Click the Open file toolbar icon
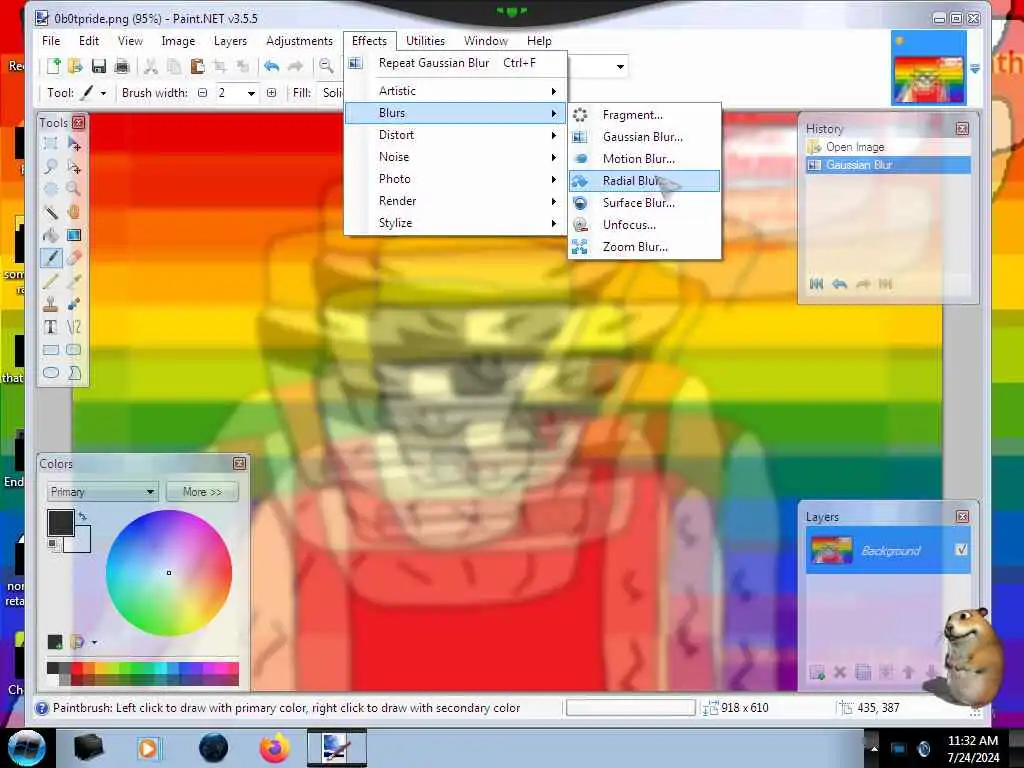 [x=75, y=66]
